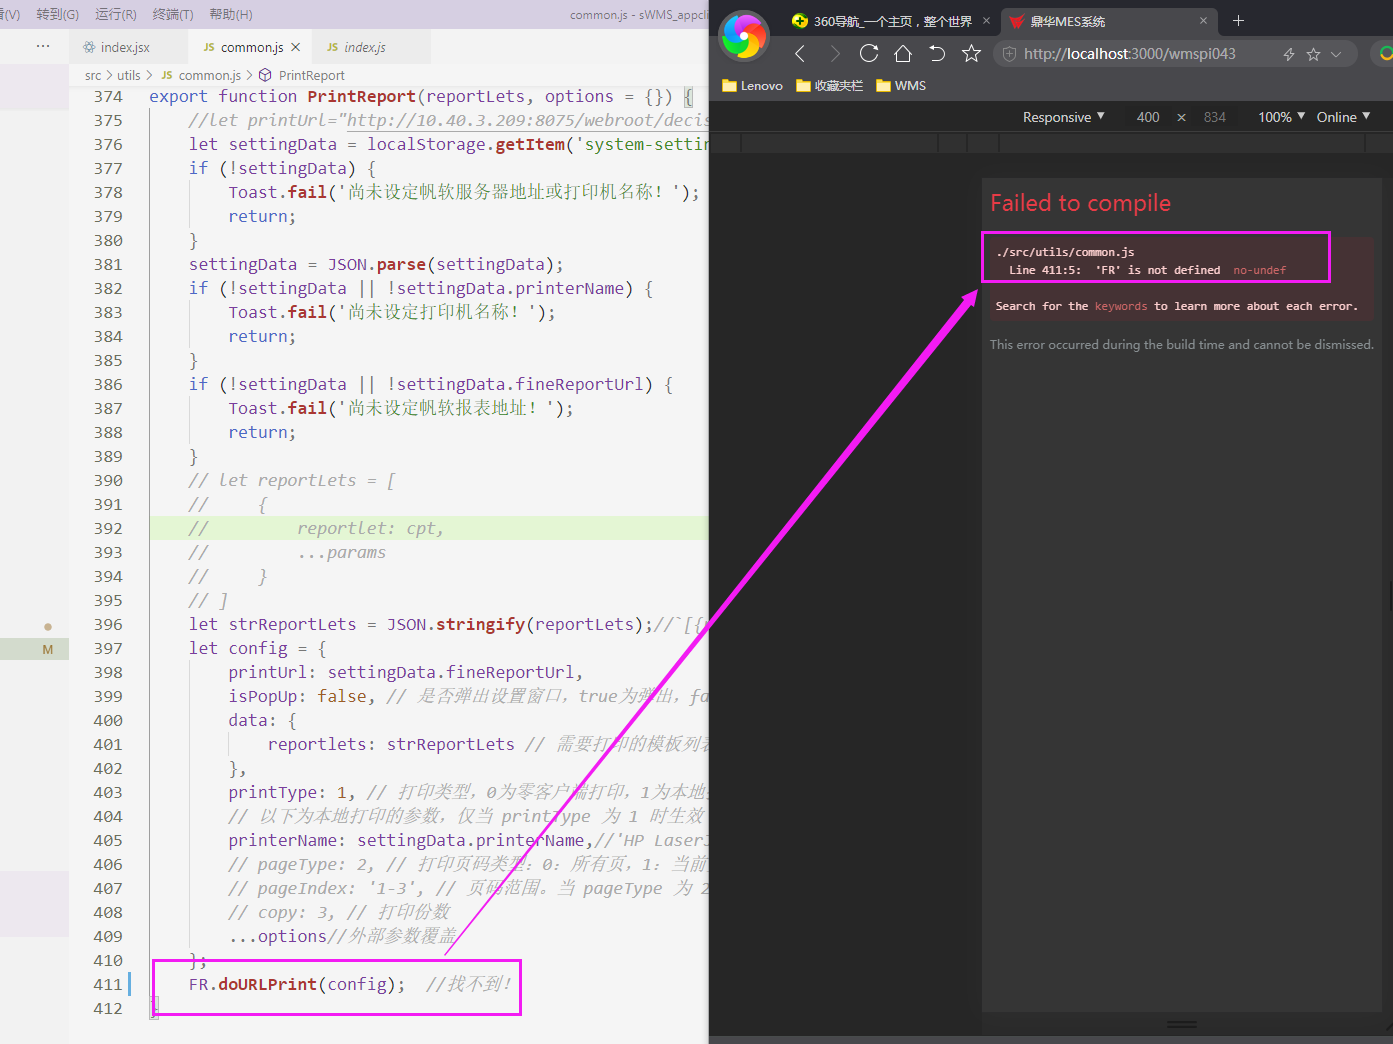Open the 360 browser logo menu
1393x1044 pixels.
click(x=744, y=36)
